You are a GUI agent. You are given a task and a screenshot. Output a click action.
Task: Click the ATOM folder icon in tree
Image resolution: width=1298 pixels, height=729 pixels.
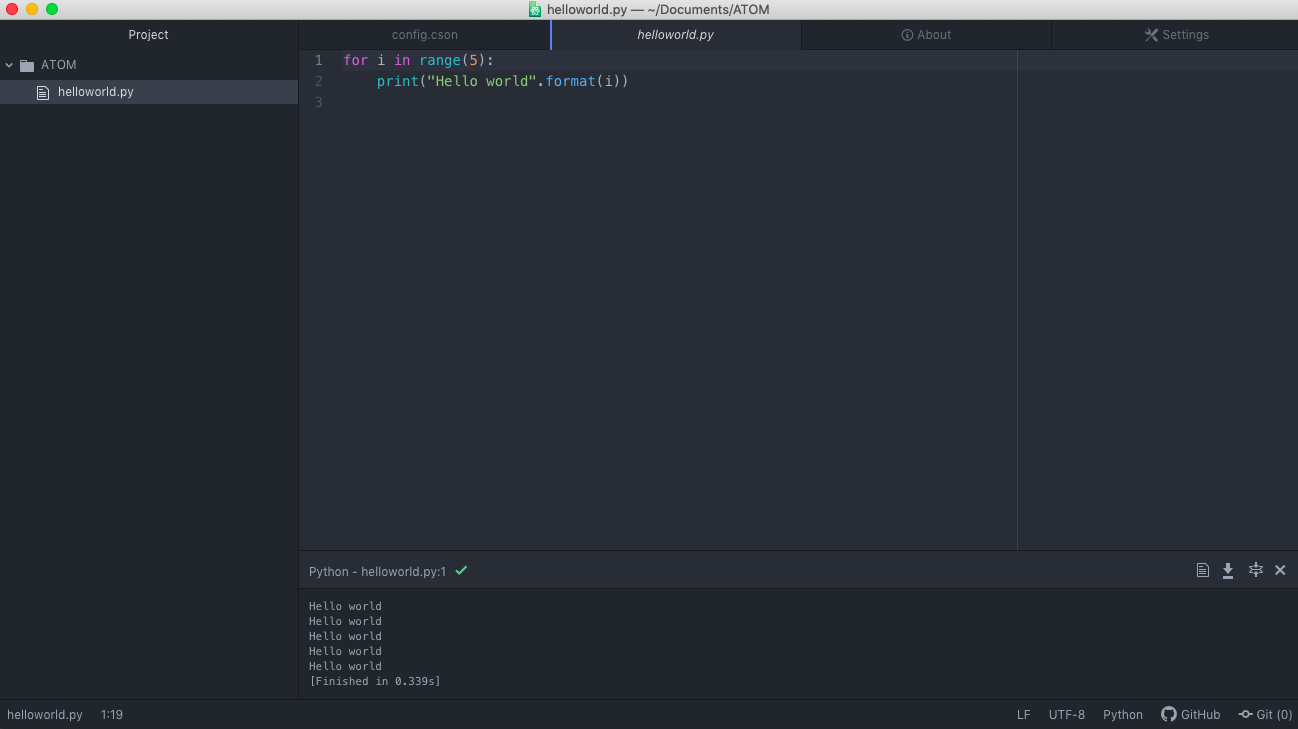point(27,65)
